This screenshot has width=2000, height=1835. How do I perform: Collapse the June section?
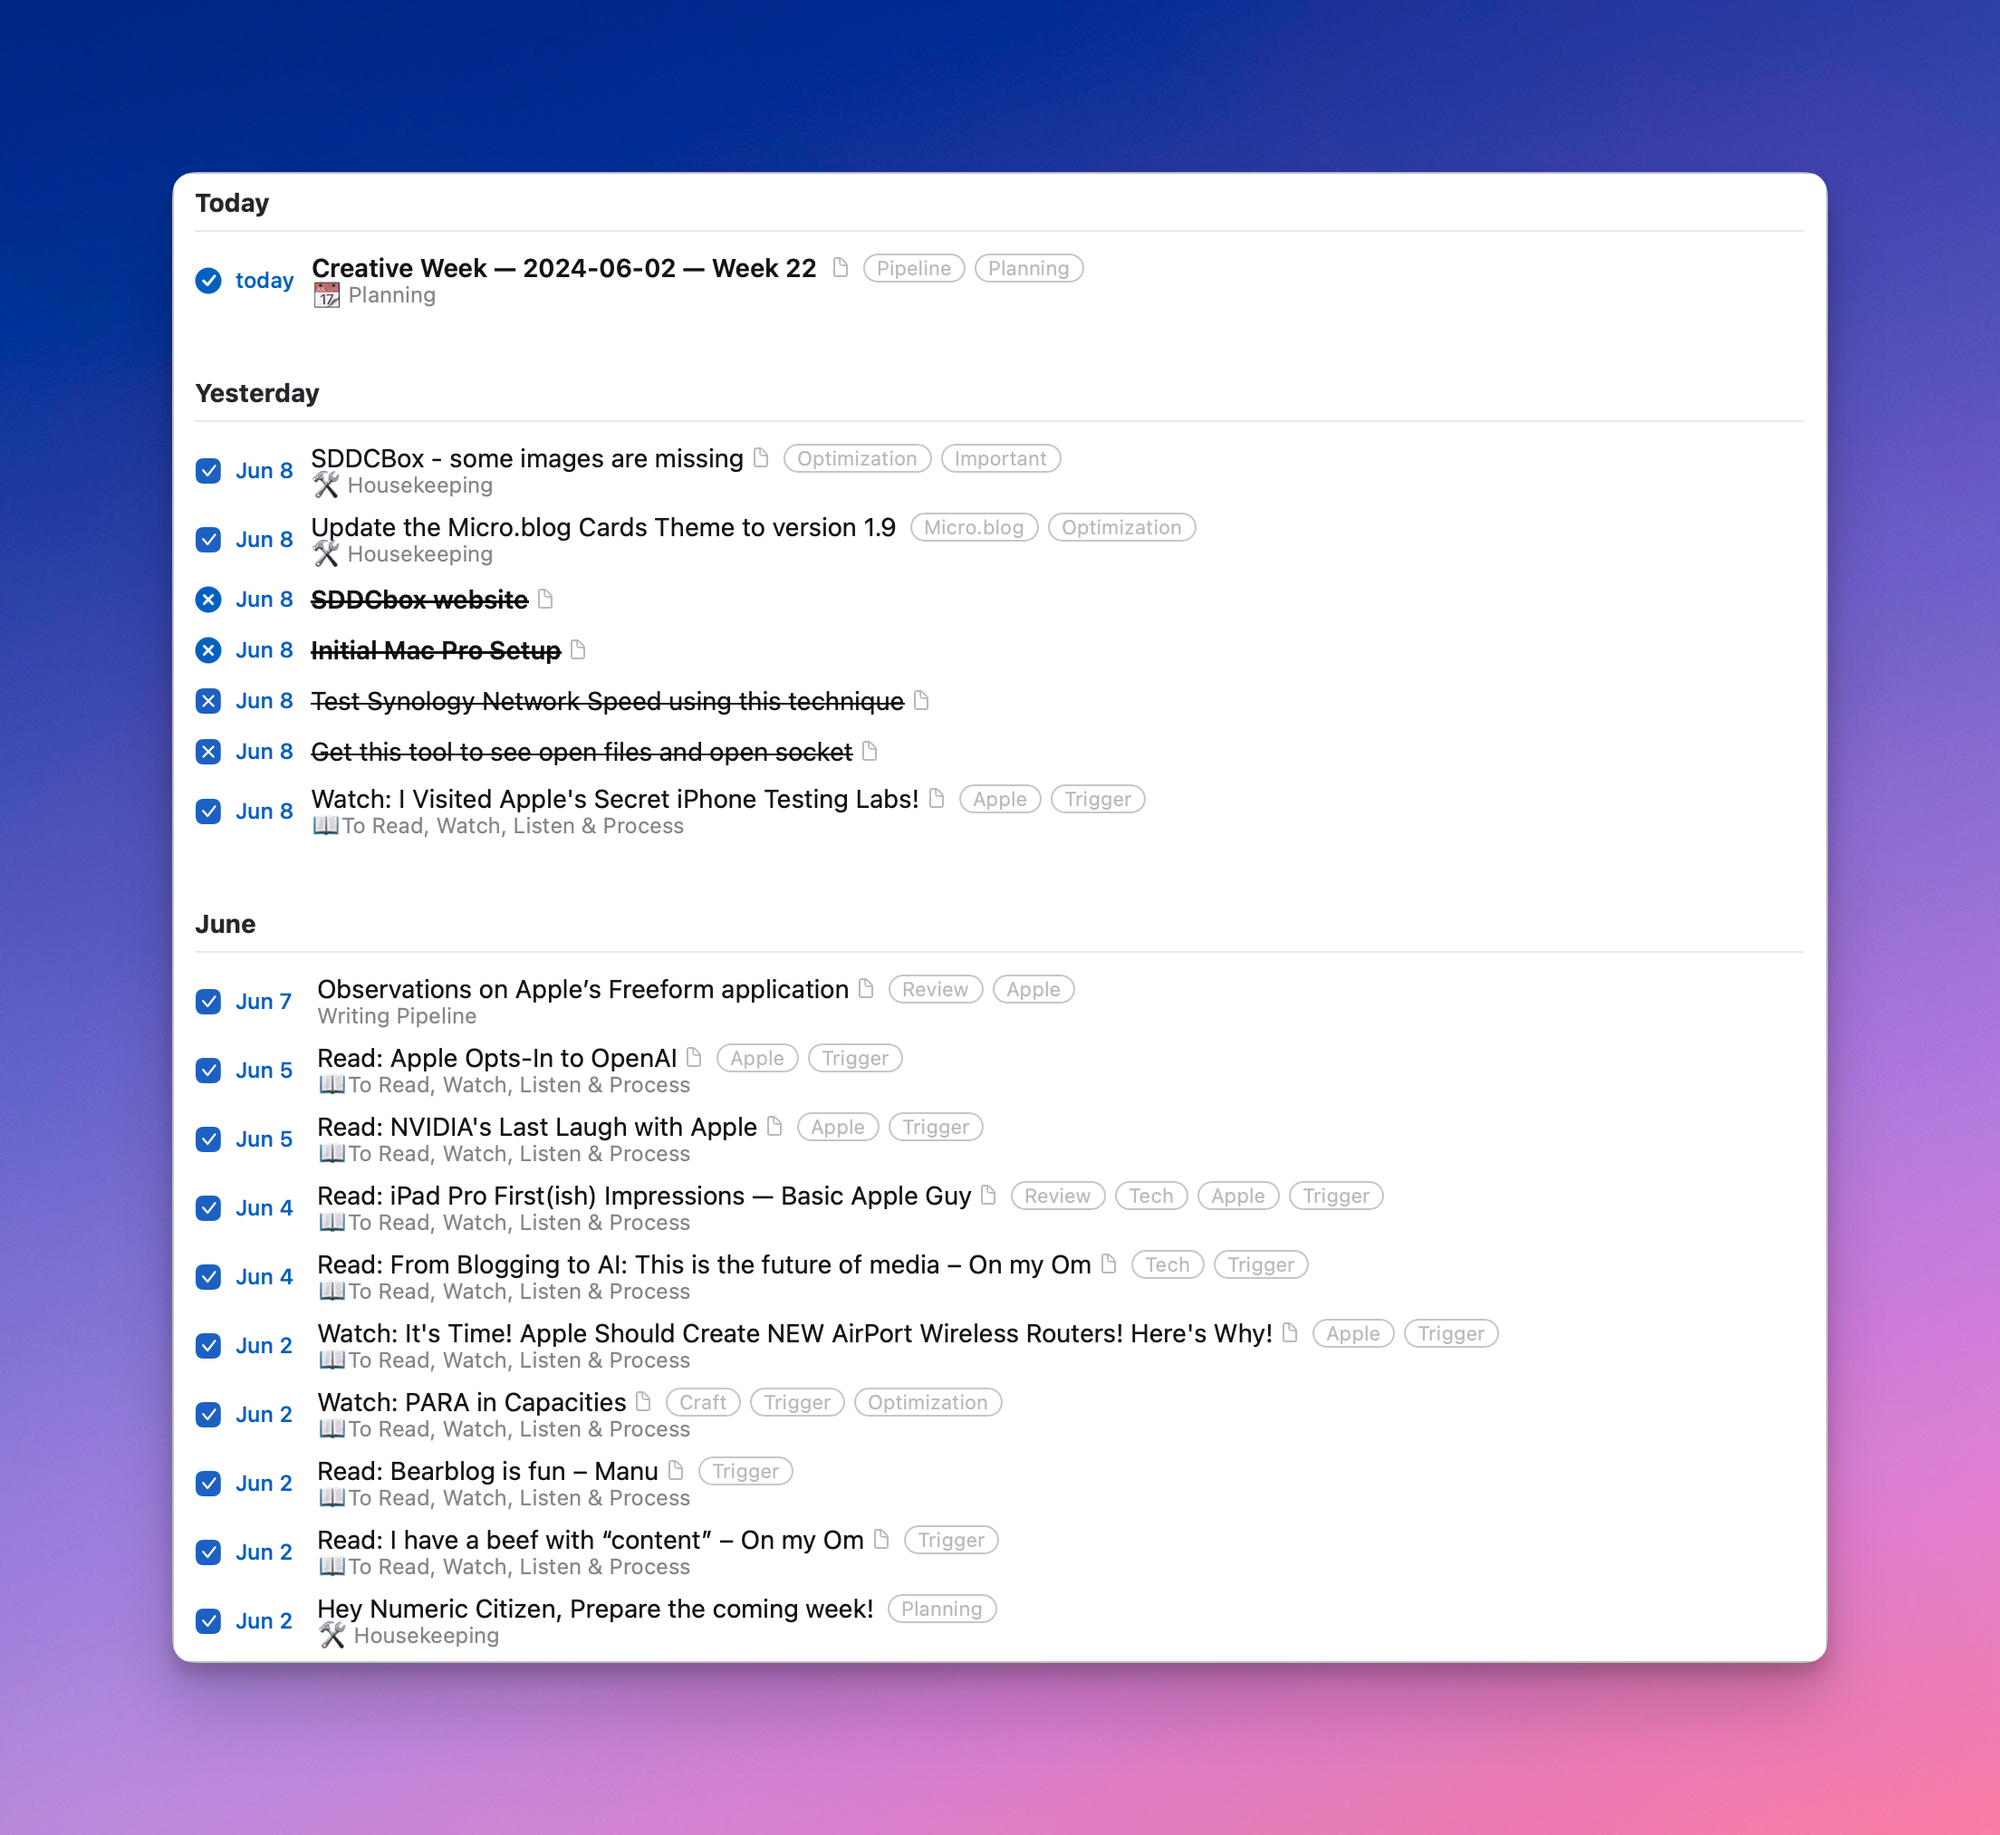(226, 923)
